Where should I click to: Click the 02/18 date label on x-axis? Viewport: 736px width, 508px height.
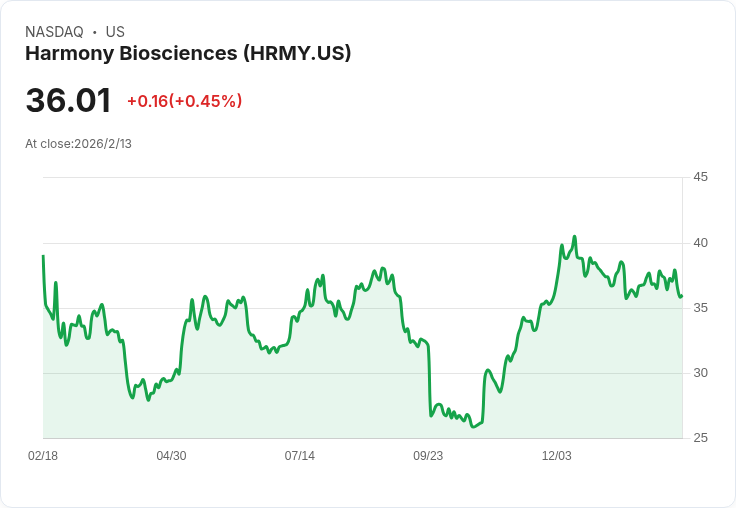43,456
